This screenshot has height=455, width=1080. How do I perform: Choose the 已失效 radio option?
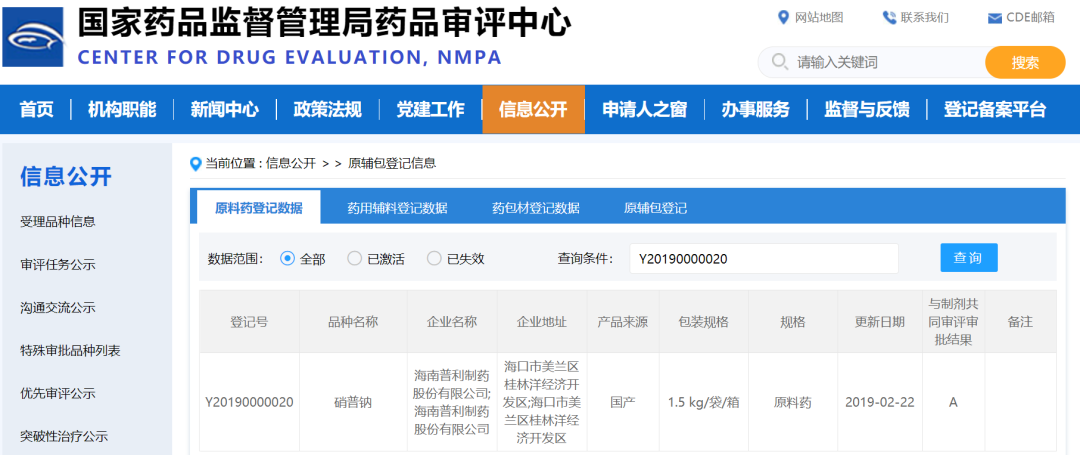(434, 258)
